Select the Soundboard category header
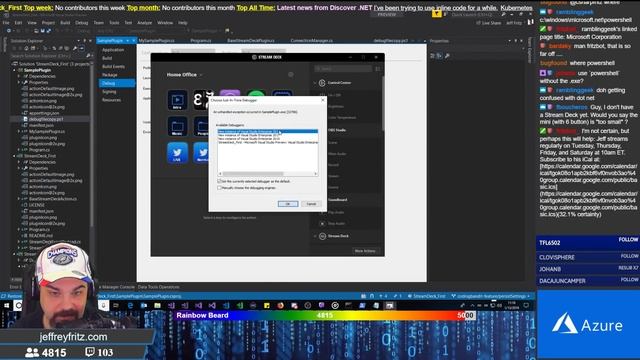The height and width of the screenshot is (360, 640). click(x=337, y=200)
